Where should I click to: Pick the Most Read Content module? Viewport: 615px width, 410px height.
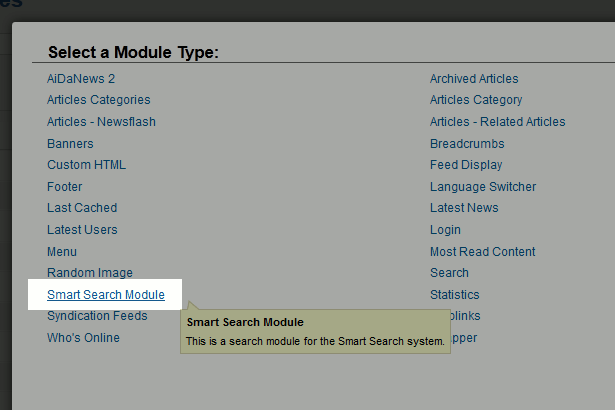[x=482, y=252]
